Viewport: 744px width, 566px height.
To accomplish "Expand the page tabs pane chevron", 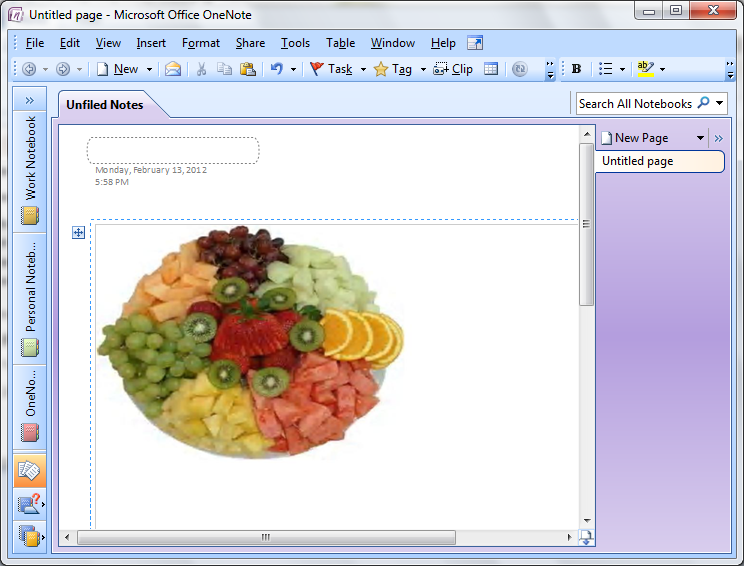I will [x=718, y=139].
